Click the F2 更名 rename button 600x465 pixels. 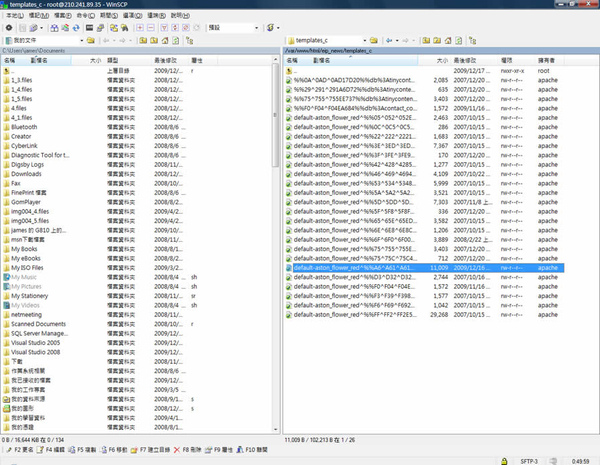(x=20, y=450)
